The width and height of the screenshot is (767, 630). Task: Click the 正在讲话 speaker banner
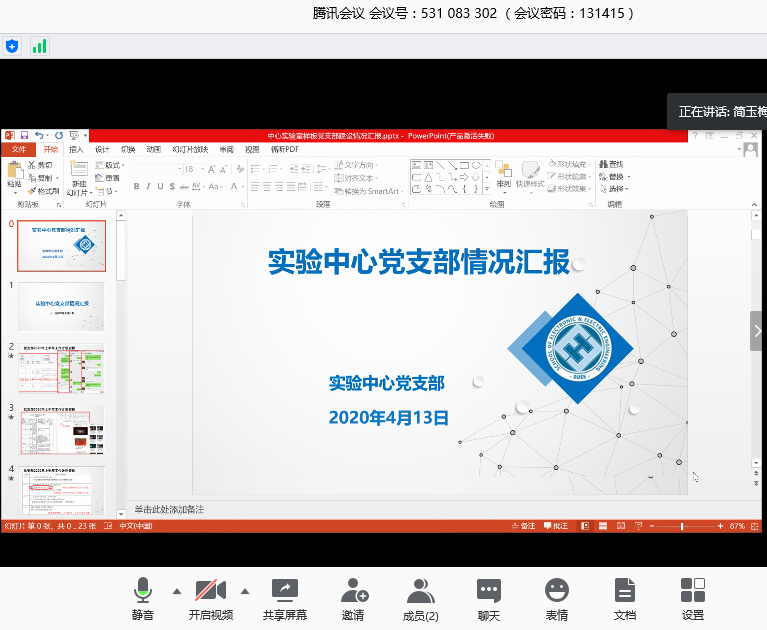click(x=716, y=111)
